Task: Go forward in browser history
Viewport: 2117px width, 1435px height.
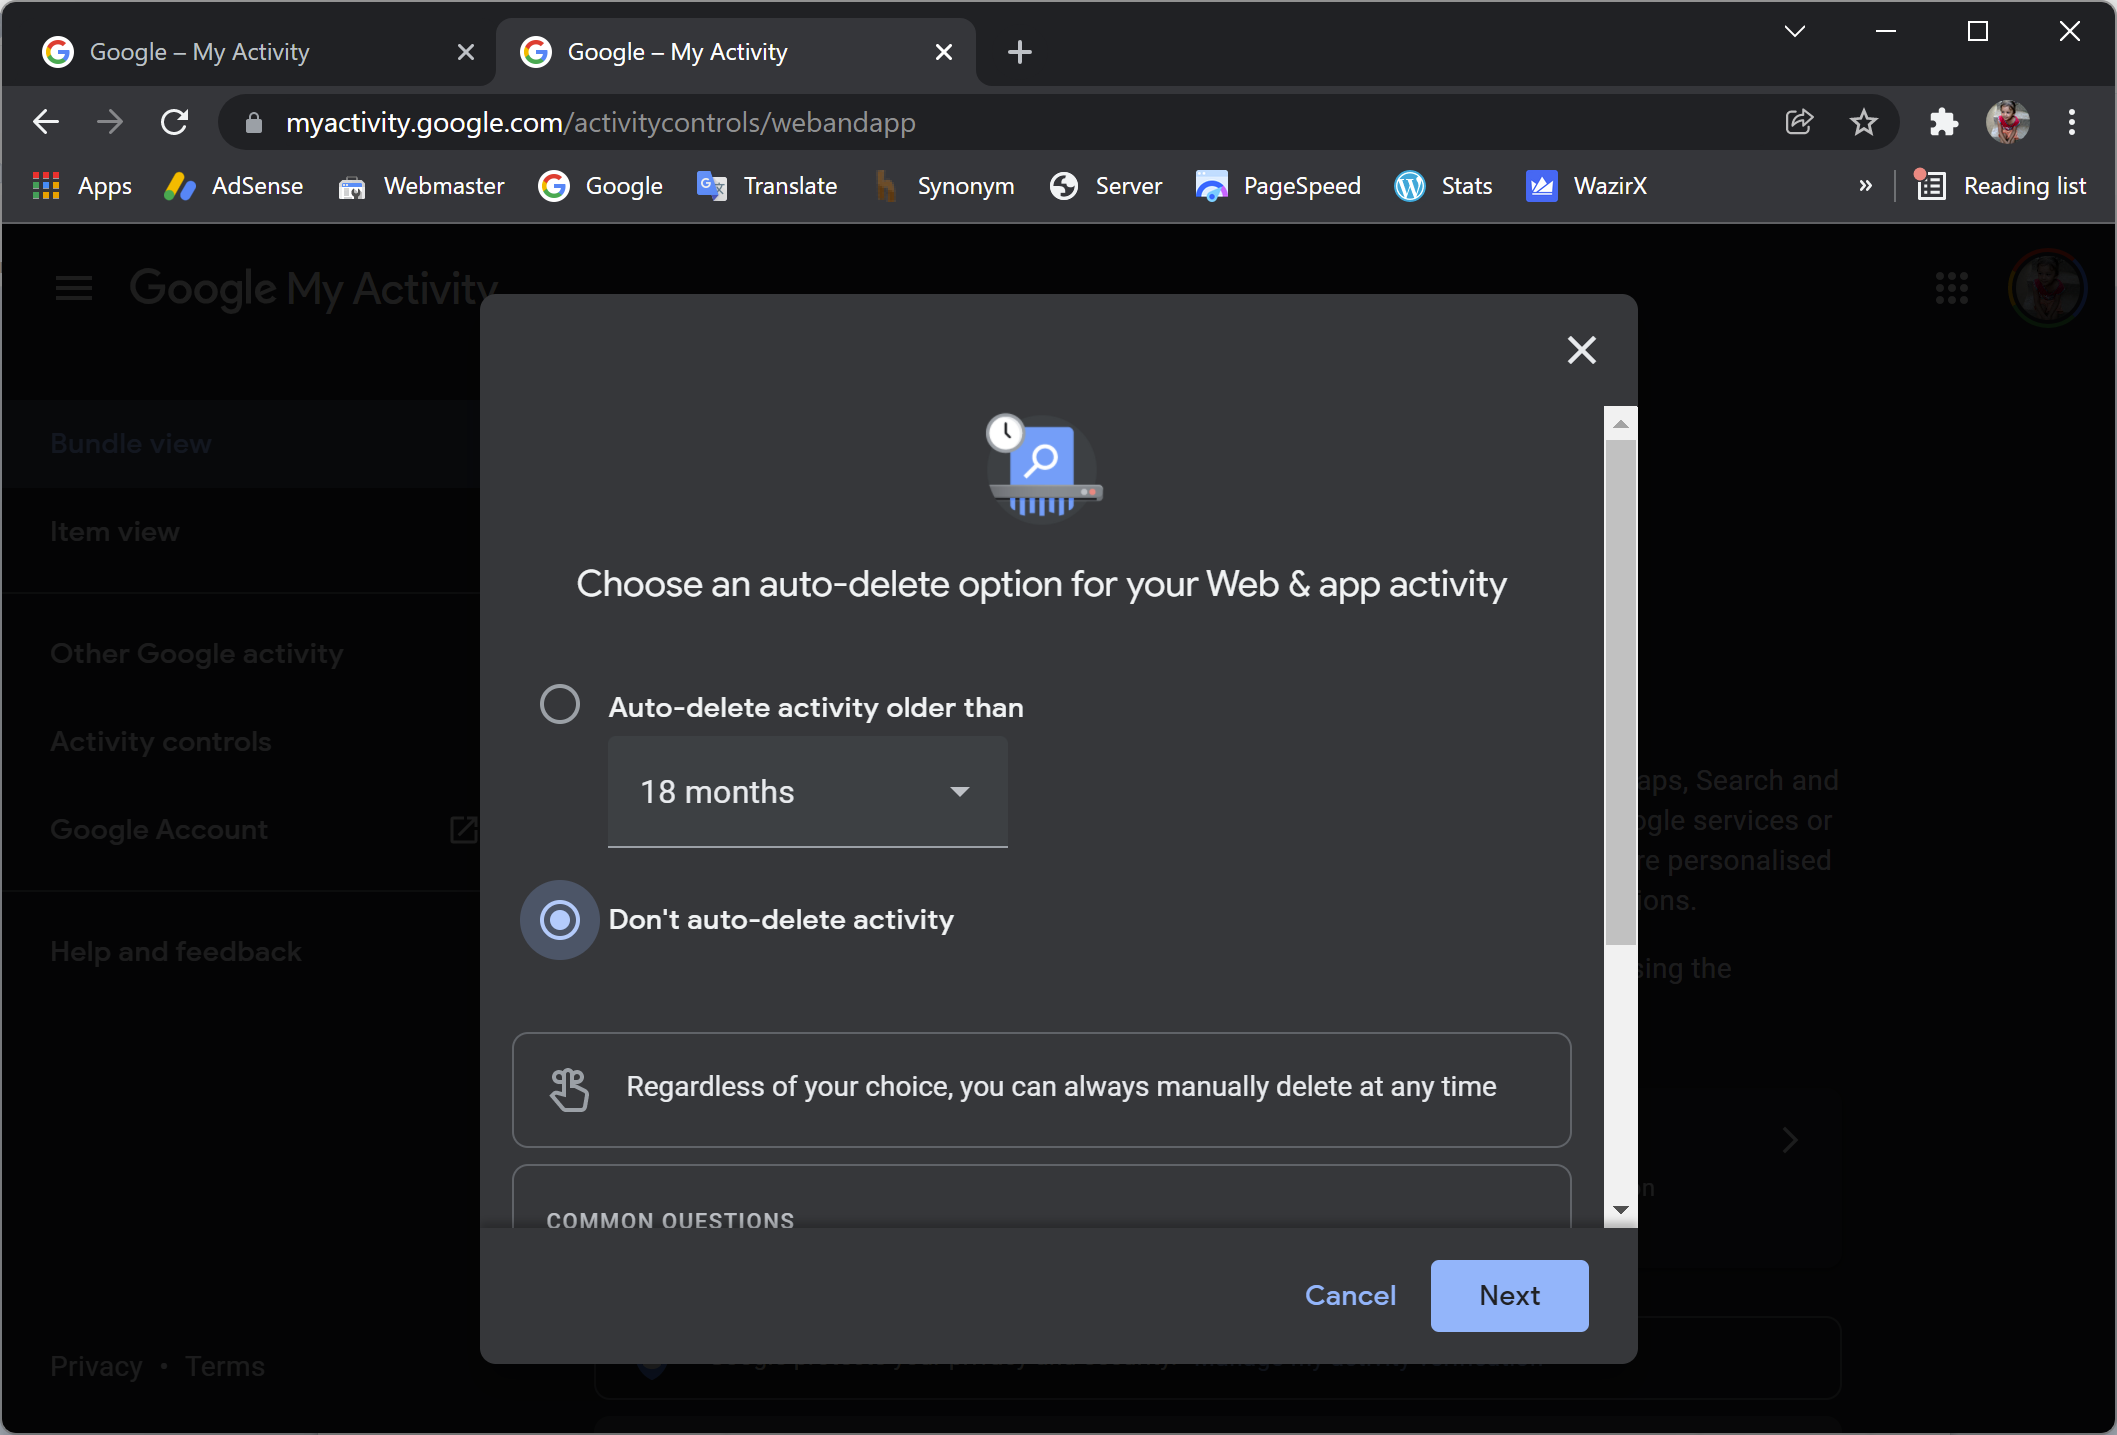Action: [x=110, y=123]
